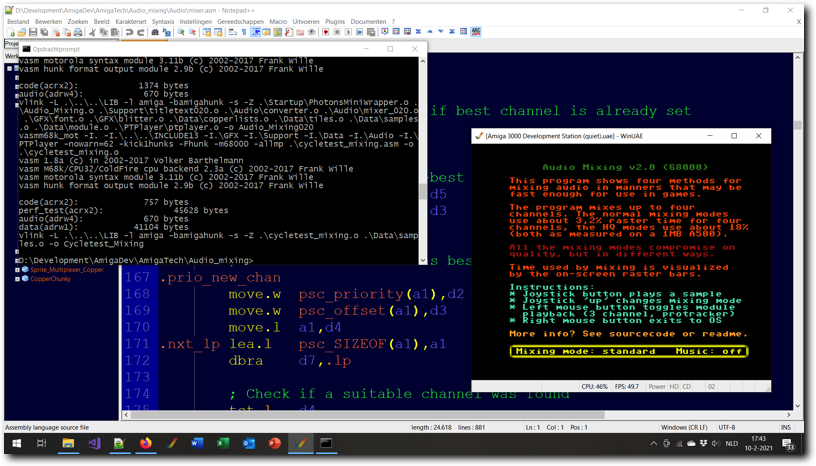Viewport: 816px width, 466px height.
Task: Open the Document Map toolbar icon
Action: coord(278,32)
